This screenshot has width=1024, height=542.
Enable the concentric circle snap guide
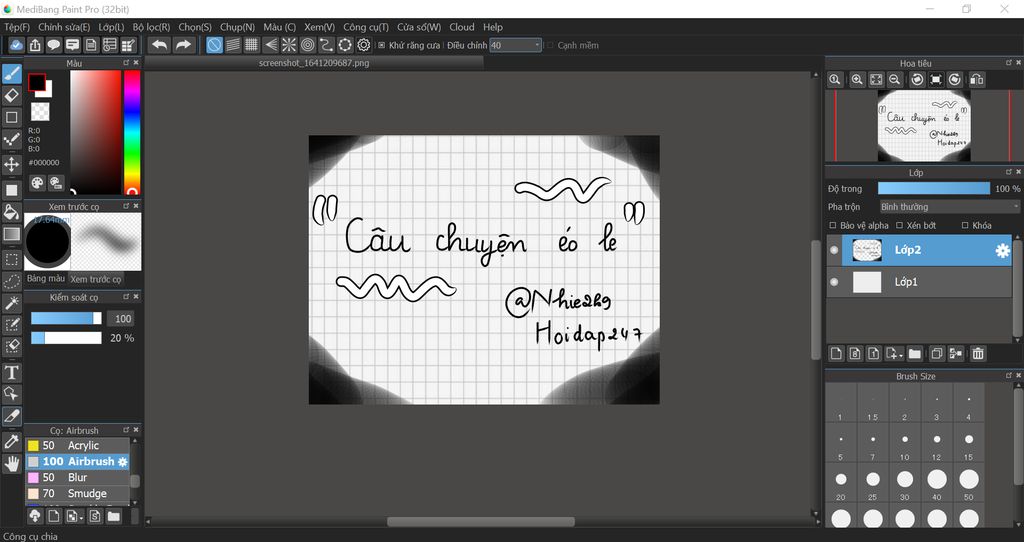pyautogui.click(x=308, y=44)
